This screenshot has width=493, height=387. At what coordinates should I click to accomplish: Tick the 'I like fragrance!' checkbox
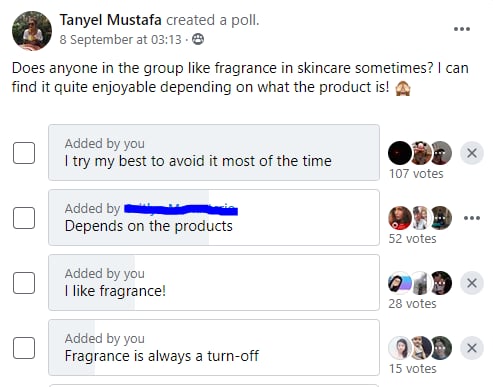click(x=24, y=283)
